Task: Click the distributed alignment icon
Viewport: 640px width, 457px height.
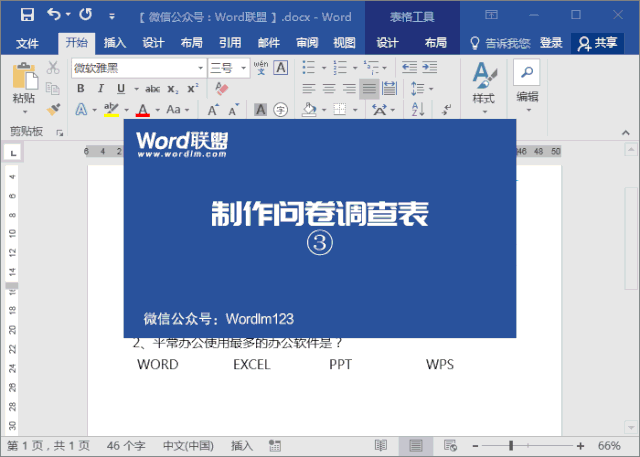Action: point(389,89)
